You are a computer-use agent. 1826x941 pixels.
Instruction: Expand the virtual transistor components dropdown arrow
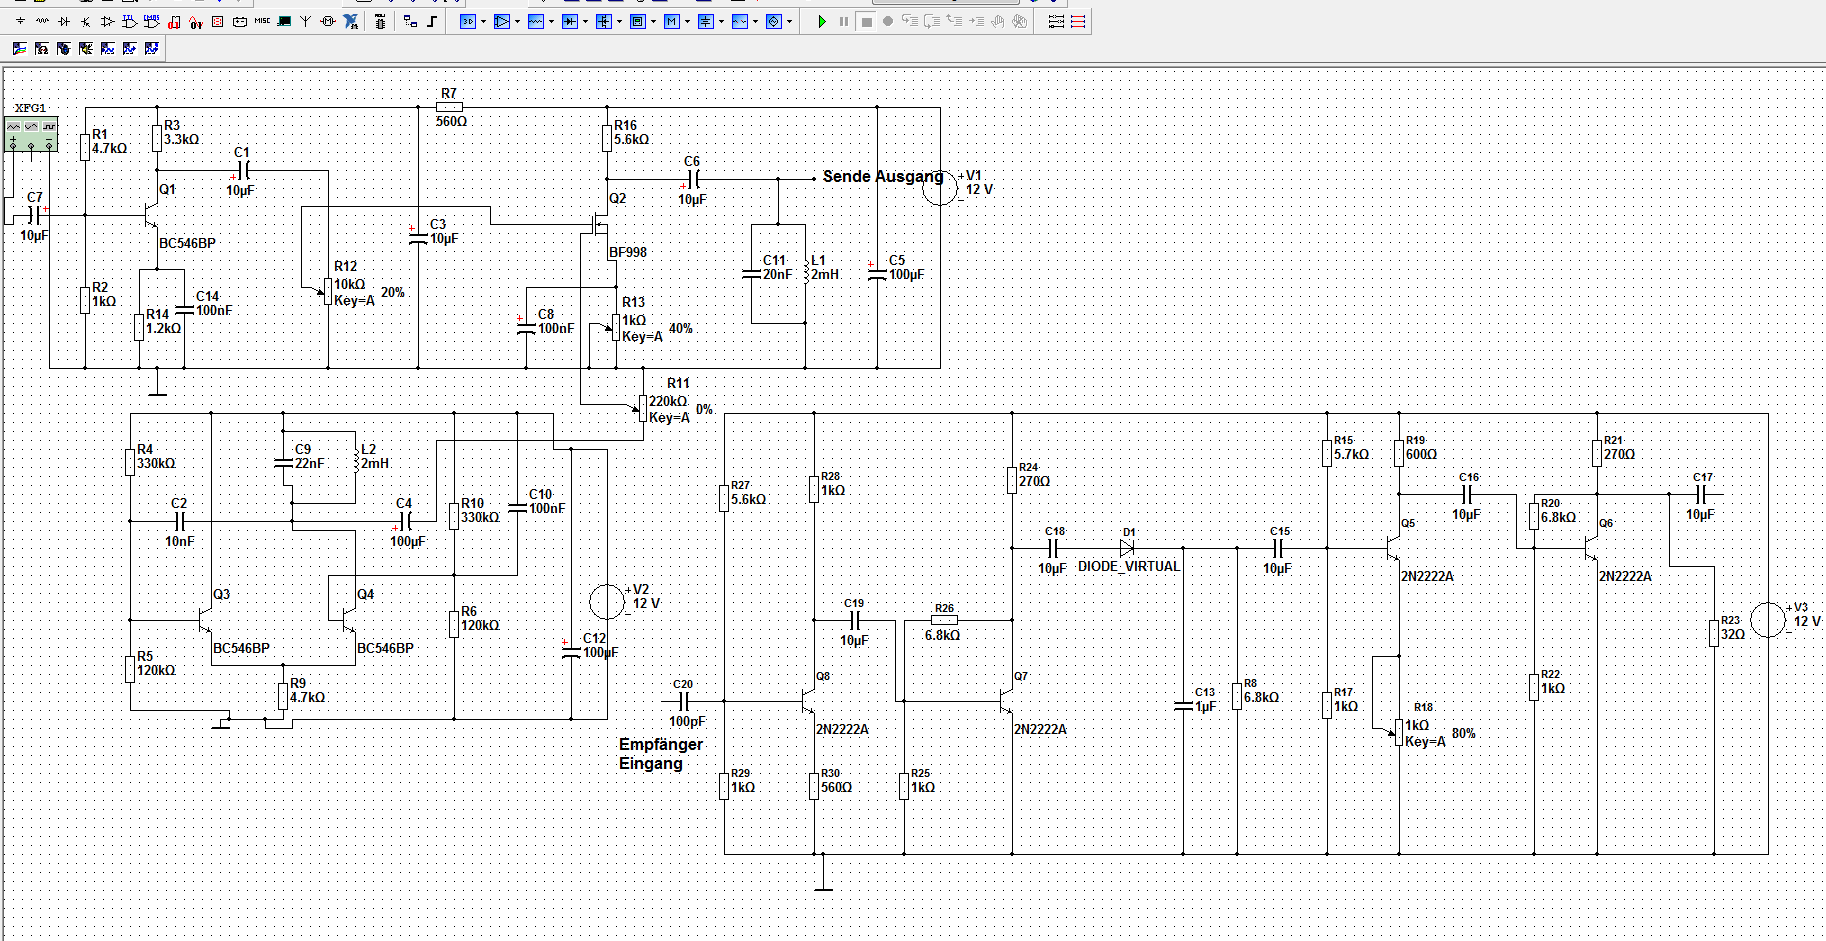coord(619,21)
